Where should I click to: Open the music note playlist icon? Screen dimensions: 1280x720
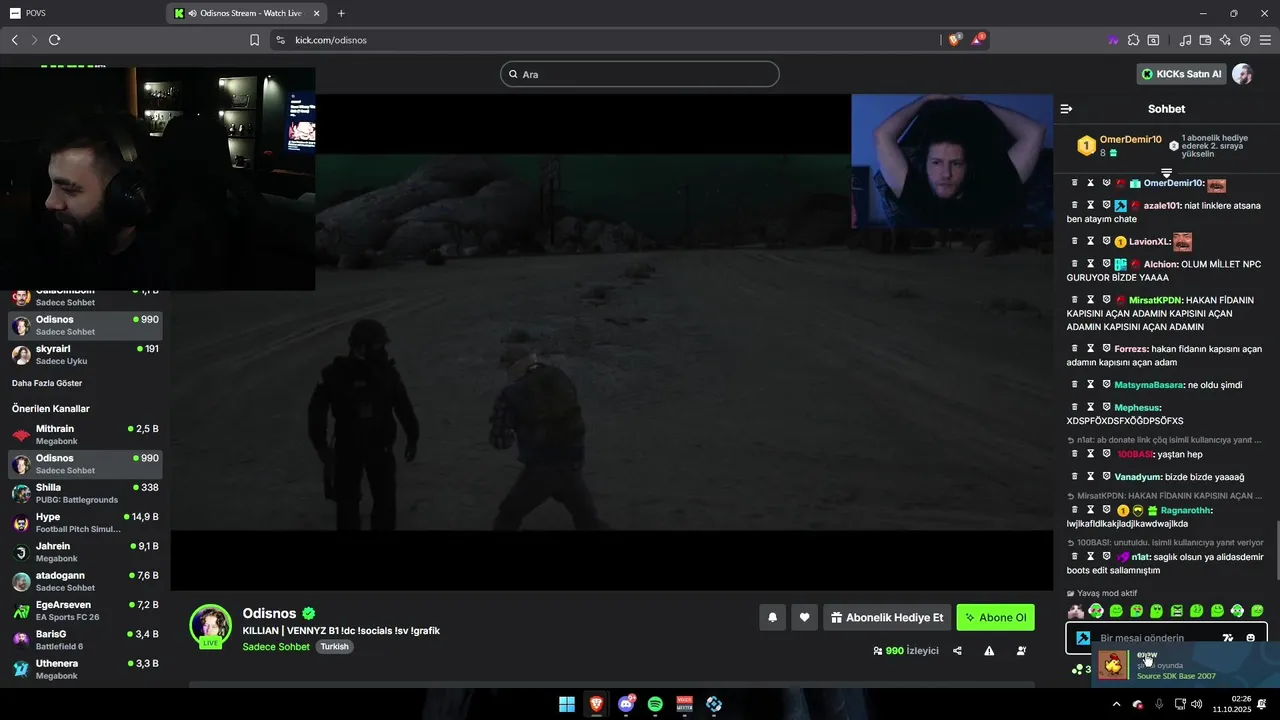[x=1185, y=40]
